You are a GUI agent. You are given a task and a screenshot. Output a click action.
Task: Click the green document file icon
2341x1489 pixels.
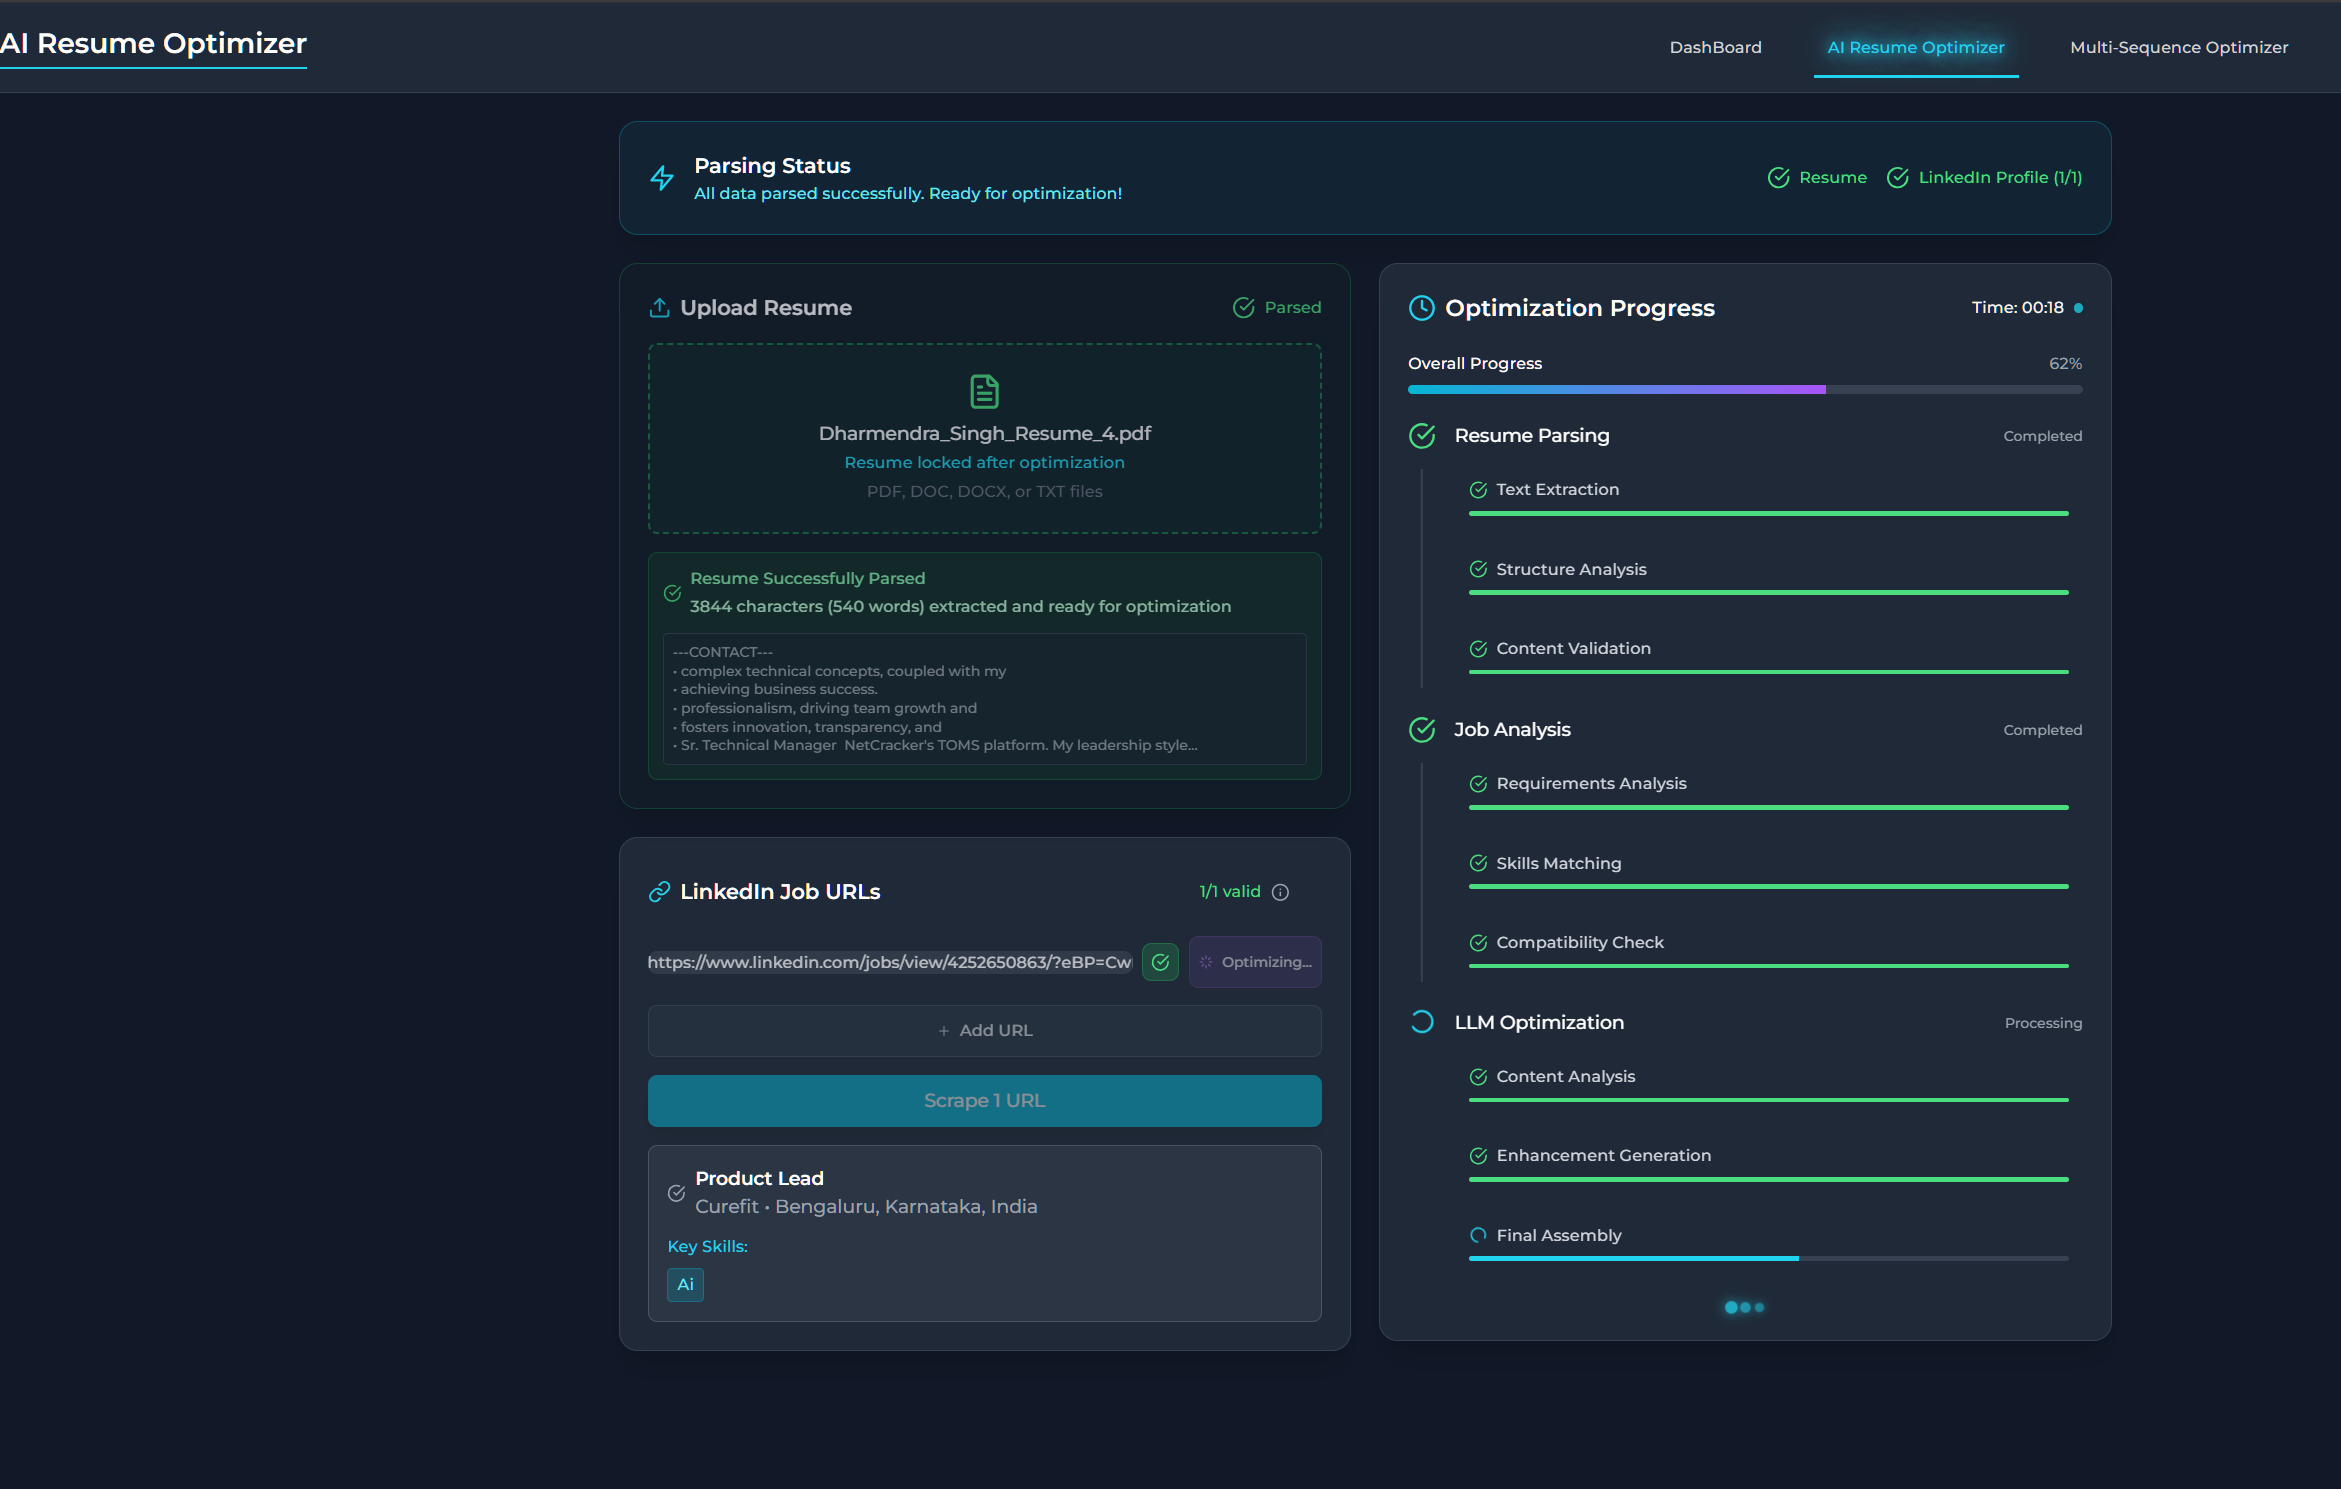(x=984, y=391)
